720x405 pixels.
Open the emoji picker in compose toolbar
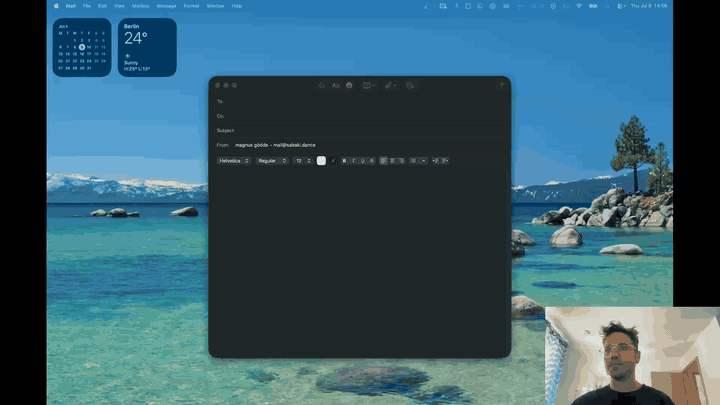(349, 85)
